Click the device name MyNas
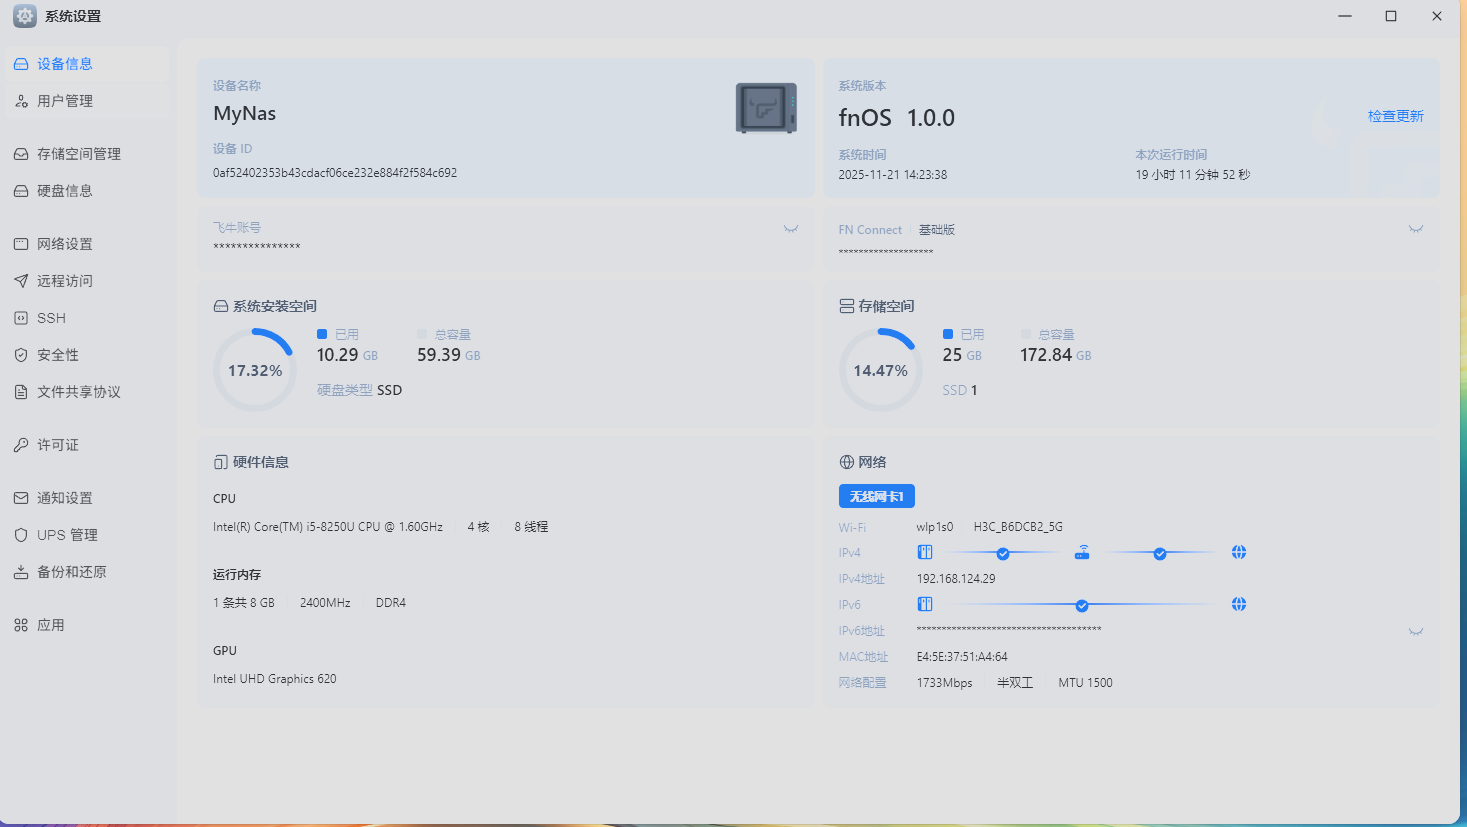The image size is (1467, 827). click(245, 113)
